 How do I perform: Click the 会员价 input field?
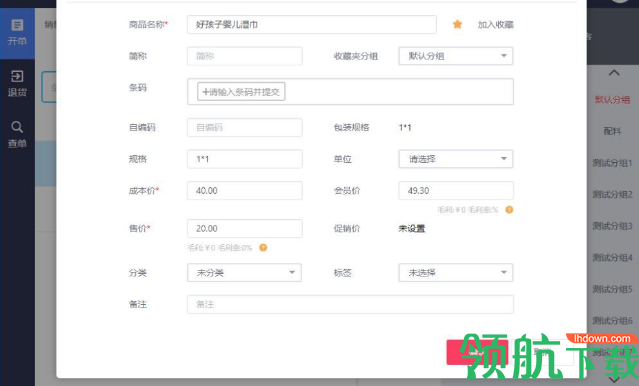[456, 191]
